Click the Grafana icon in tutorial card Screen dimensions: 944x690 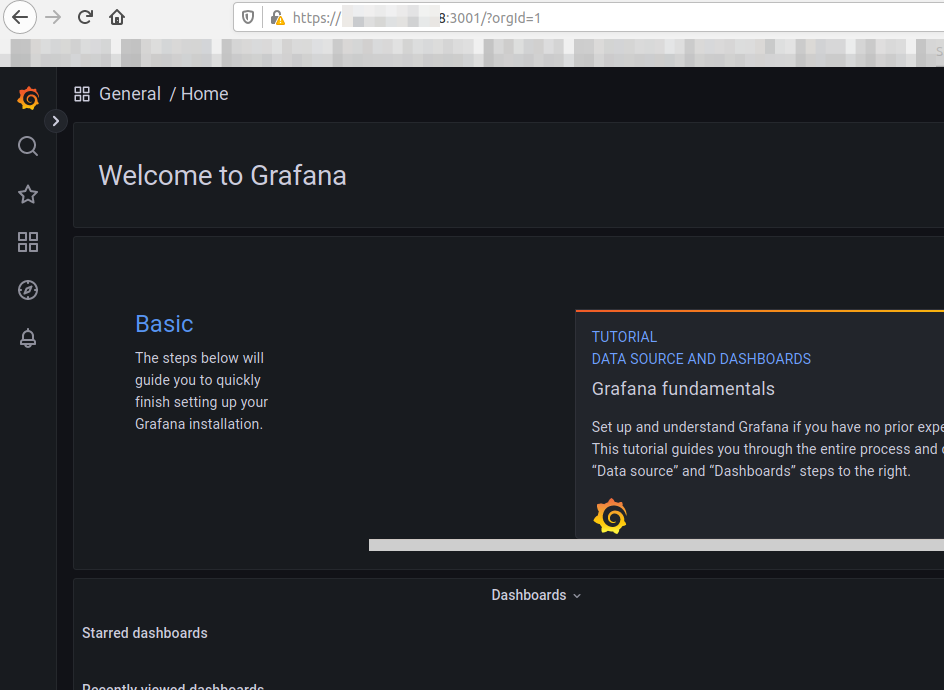610,517
